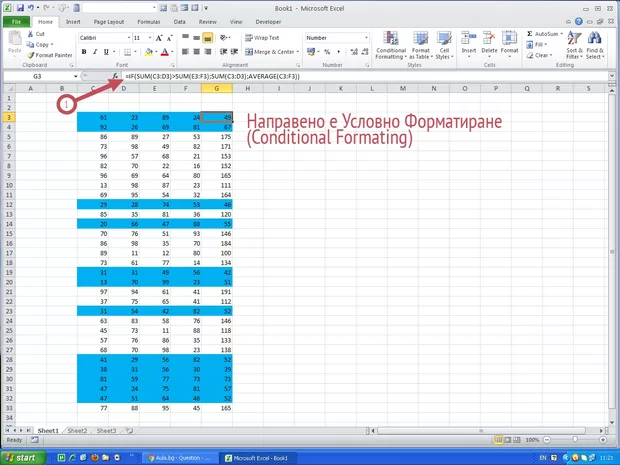
Task: Click Aula.bg taskbar Chrome item
Action: [179, 458]
